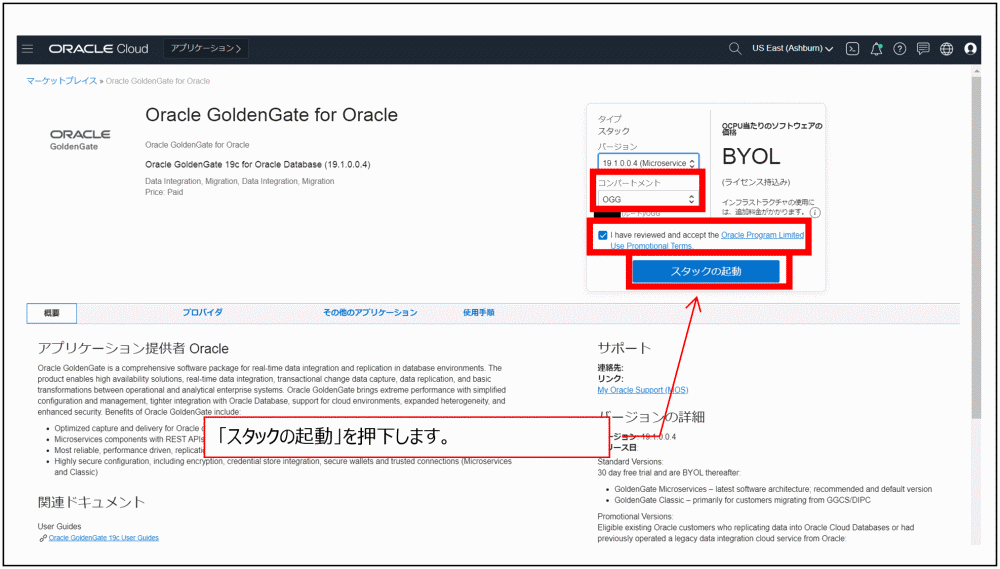Open the help question mark icon

point(899,49)
